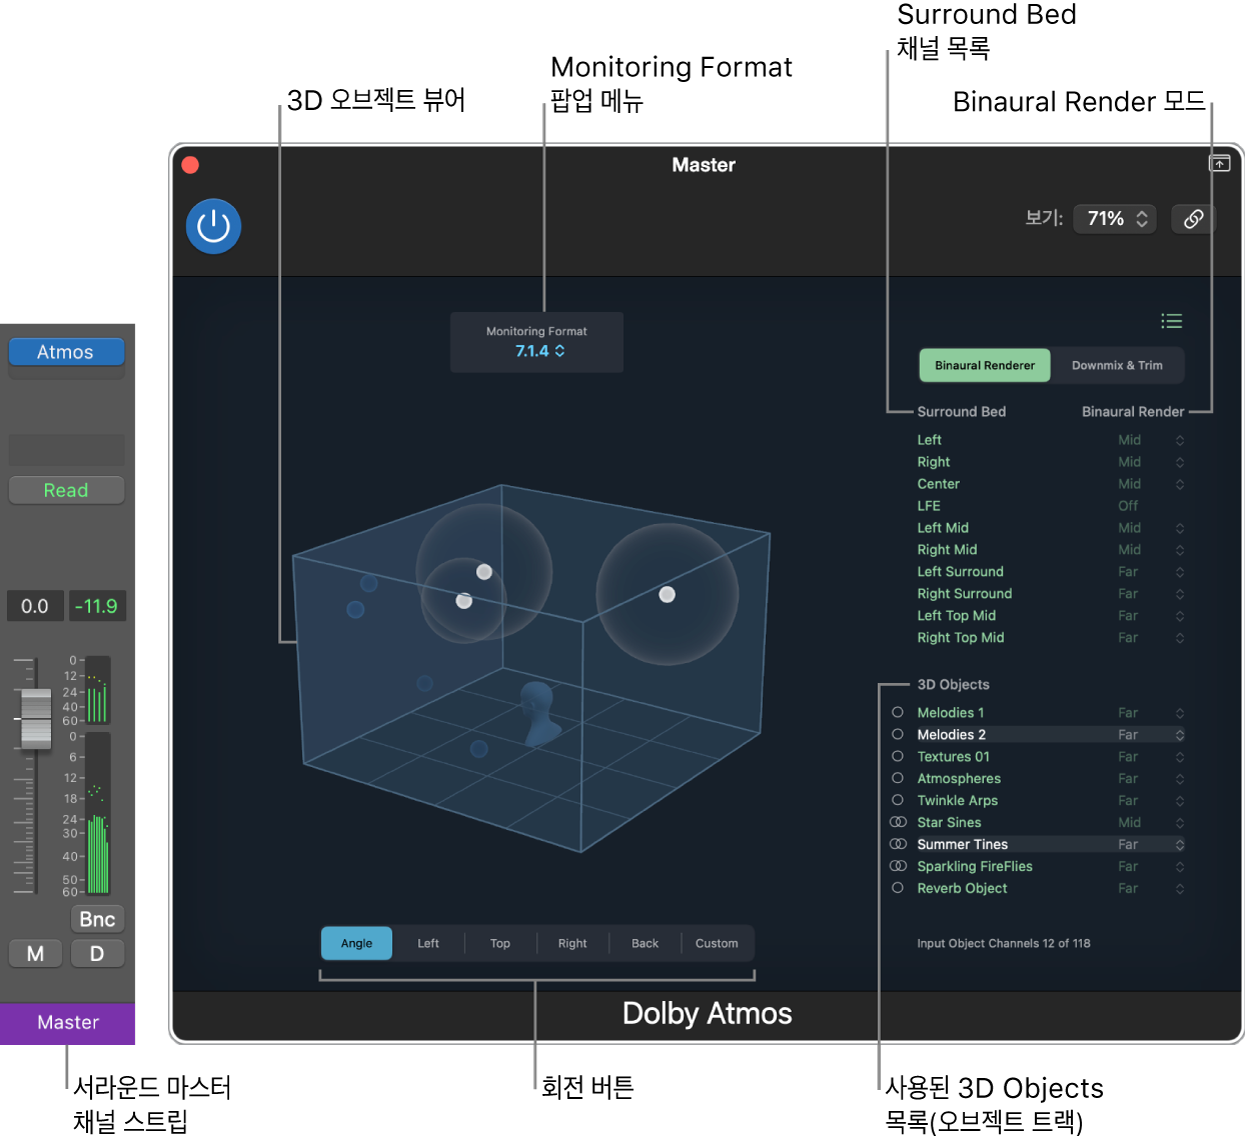
Task: Select the Master channel strip name
Action: [67, 1023]
